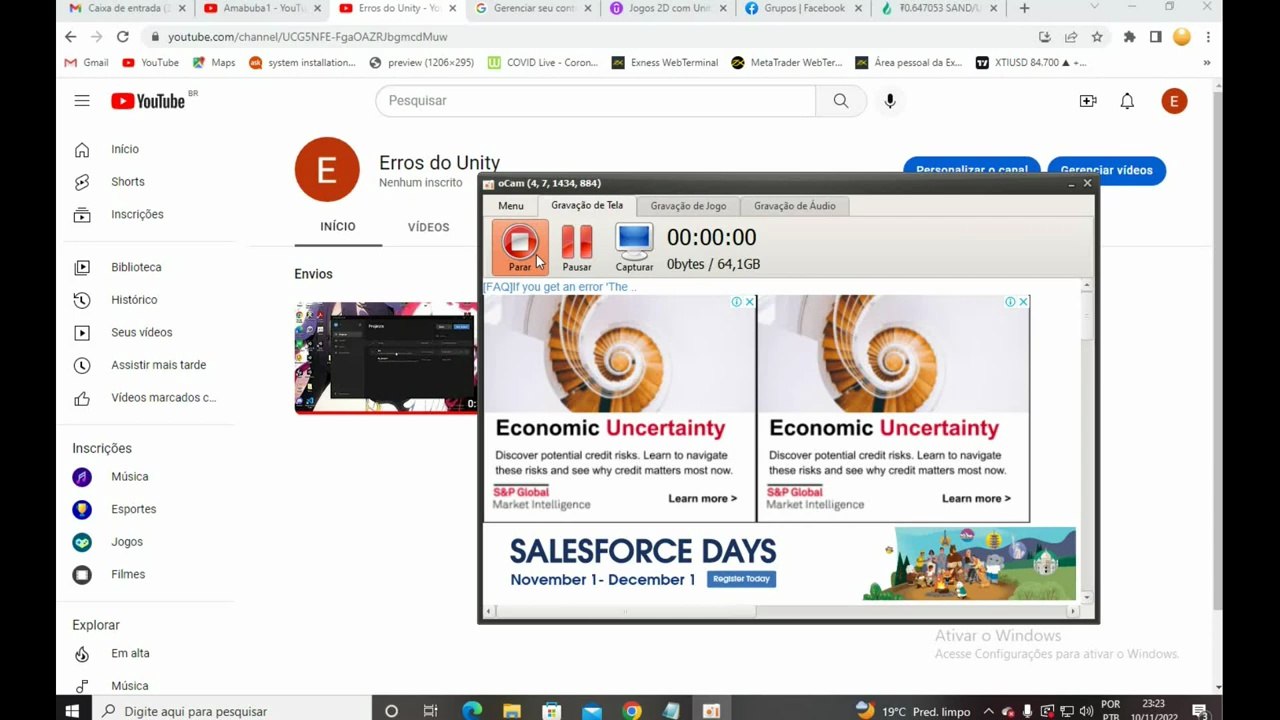Image resolution: width=1280 pixels, height=720 pixels.
Task: Open the Exness WebTerminal bookmark
Action: tap(665, 62)
